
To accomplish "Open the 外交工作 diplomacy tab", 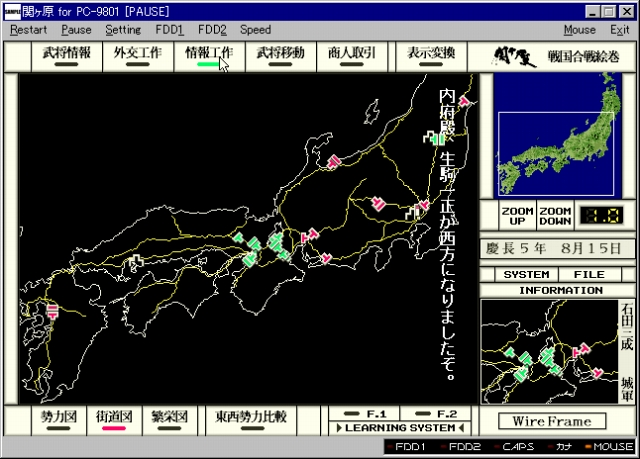I will click(137, 55).
